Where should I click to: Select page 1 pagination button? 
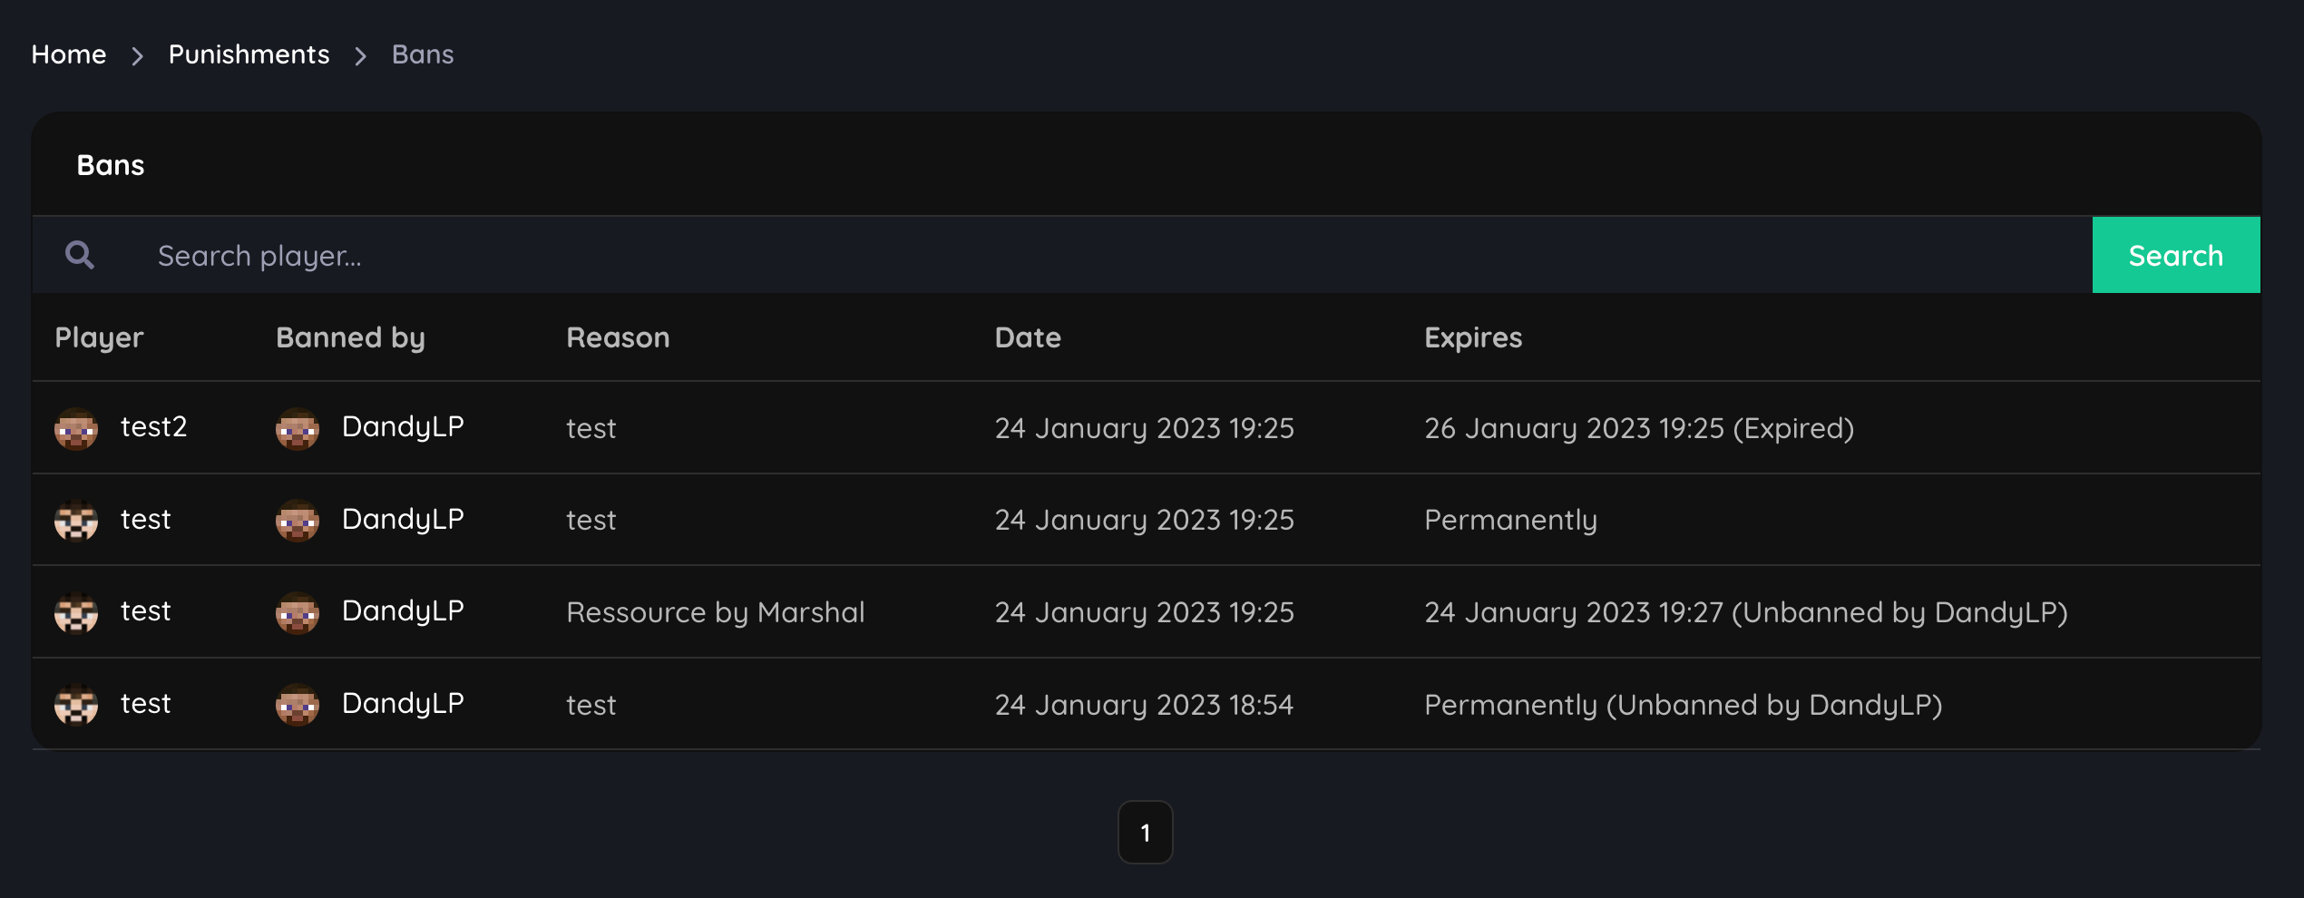(1145, 832)
